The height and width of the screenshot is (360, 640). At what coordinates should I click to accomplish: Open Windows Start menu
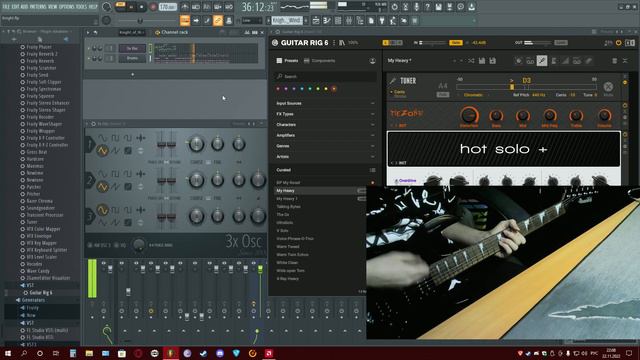click(8, 353)
